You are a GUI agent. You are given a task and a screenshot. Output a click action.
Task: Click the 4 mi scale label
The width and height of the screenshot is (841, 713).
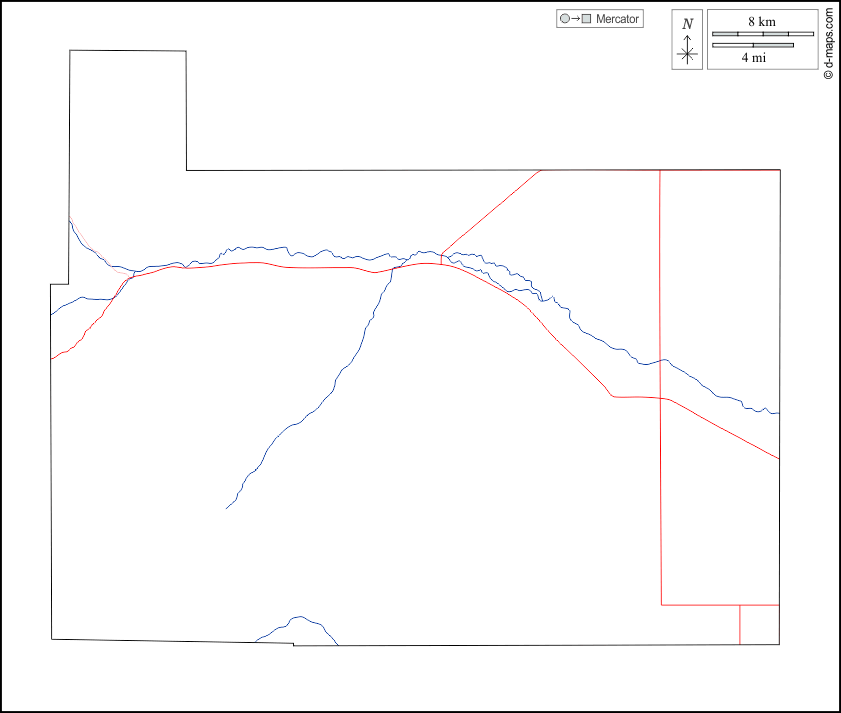(x=754, y=57)
